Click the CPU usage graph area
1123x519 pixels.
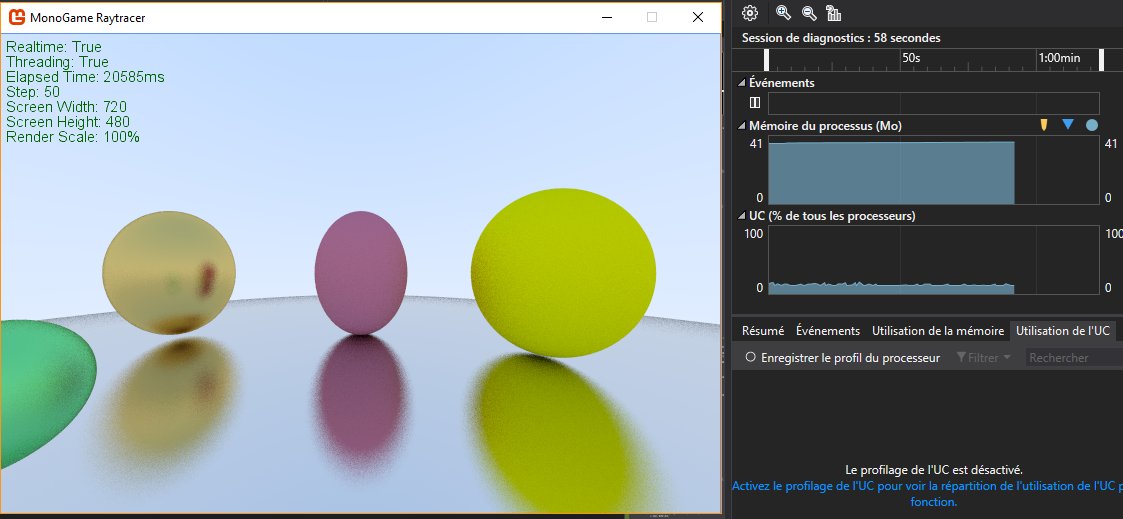(933, 260)
